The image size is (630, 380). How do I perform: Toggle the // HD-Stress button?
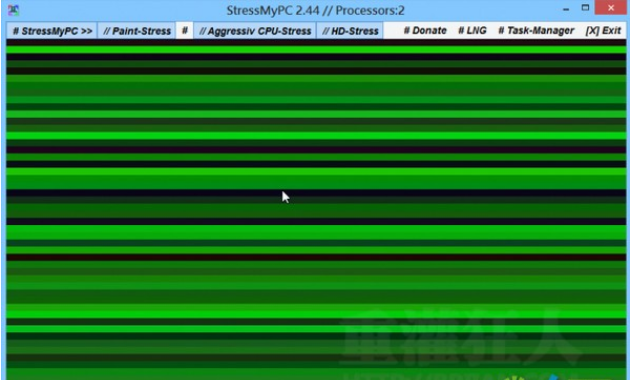coord(350,31)
